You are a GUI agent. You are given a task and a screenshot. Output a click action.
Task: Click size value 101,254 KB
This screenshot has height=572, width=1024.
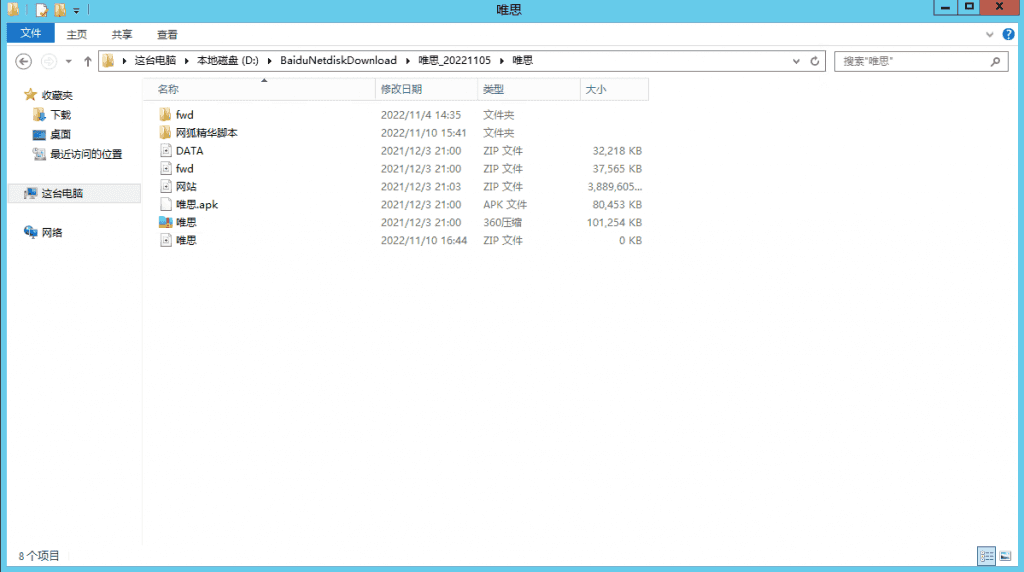(614, 223)
